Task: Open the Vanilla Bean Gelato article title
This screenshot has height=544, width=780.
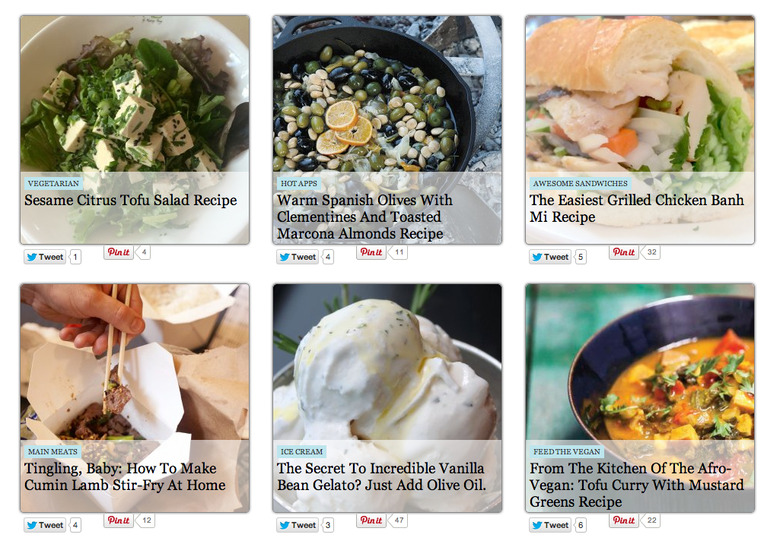Action: 381,476
